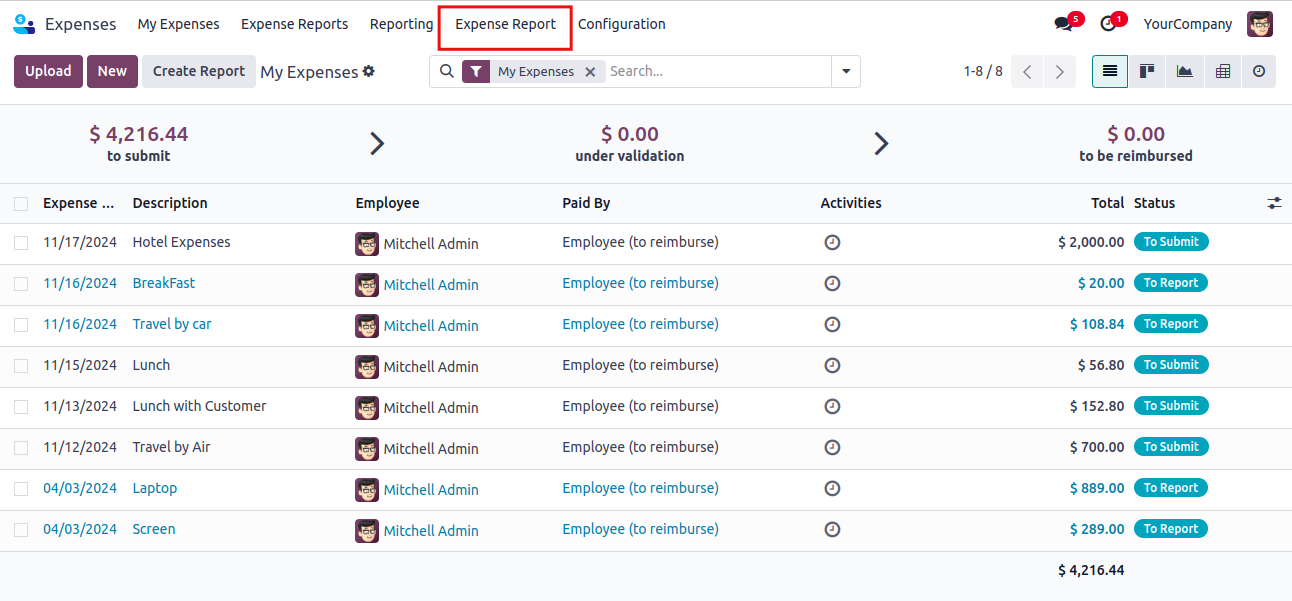Click the Create Report button
Viewport: 1292px width, 601px height.
(x=198, y=71)
